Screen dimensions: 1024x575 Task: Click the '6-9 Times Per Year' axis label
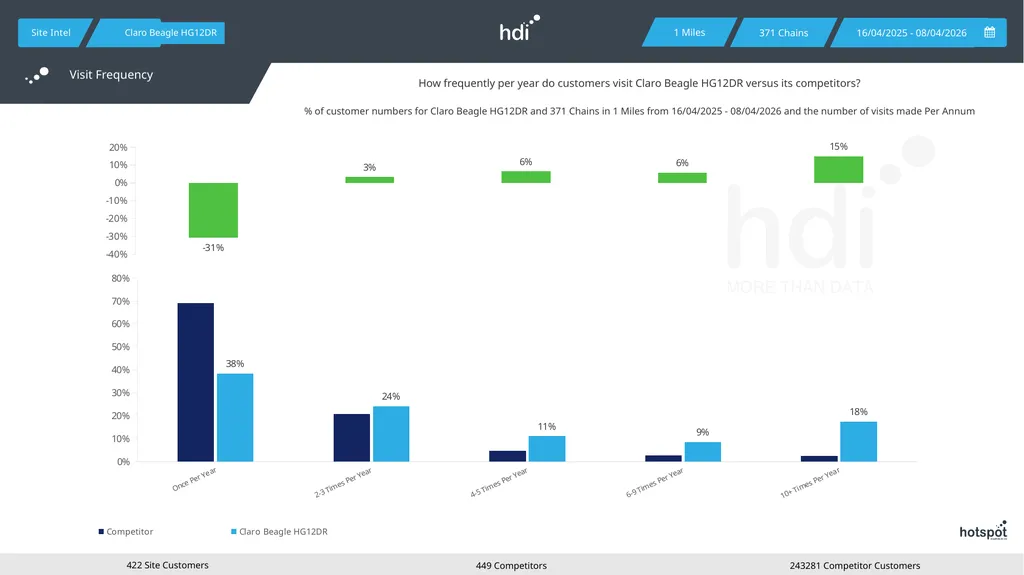[654, 483]
